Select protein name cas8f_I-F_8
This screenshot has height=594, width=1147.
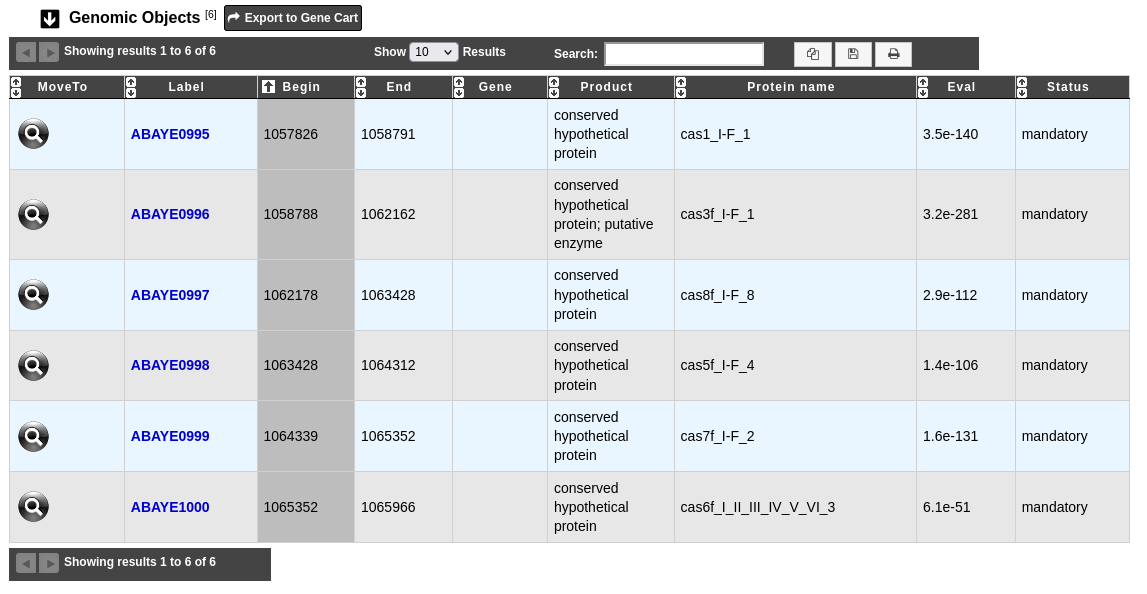coord(717,296)
